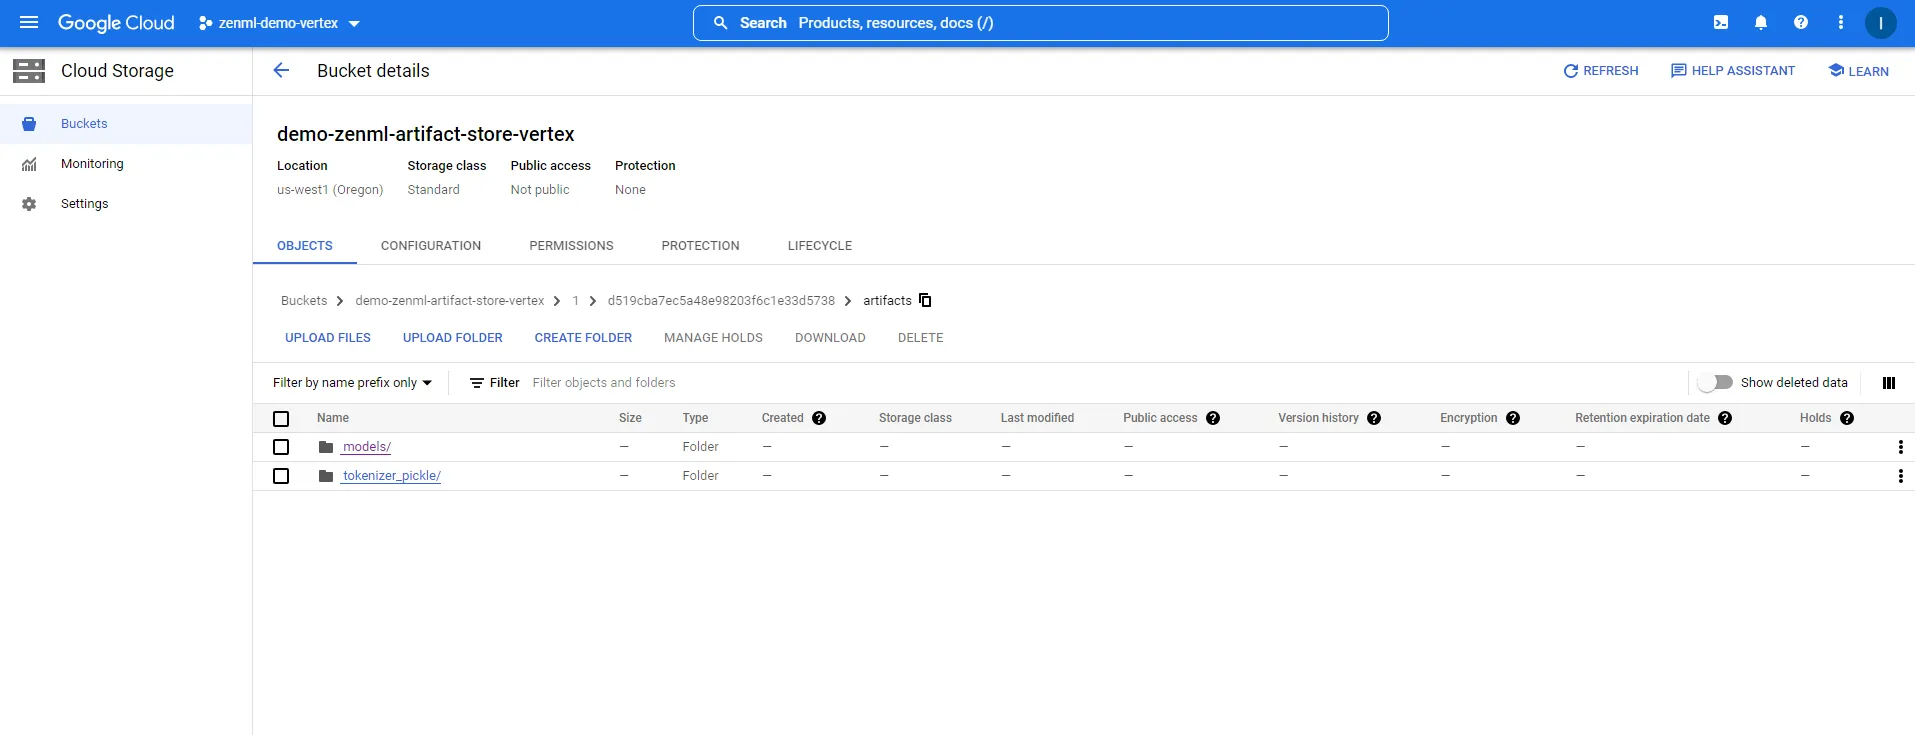Select Monitoring in the sidebar
This screenshot has height=735, width=1915.
(126, 164)
